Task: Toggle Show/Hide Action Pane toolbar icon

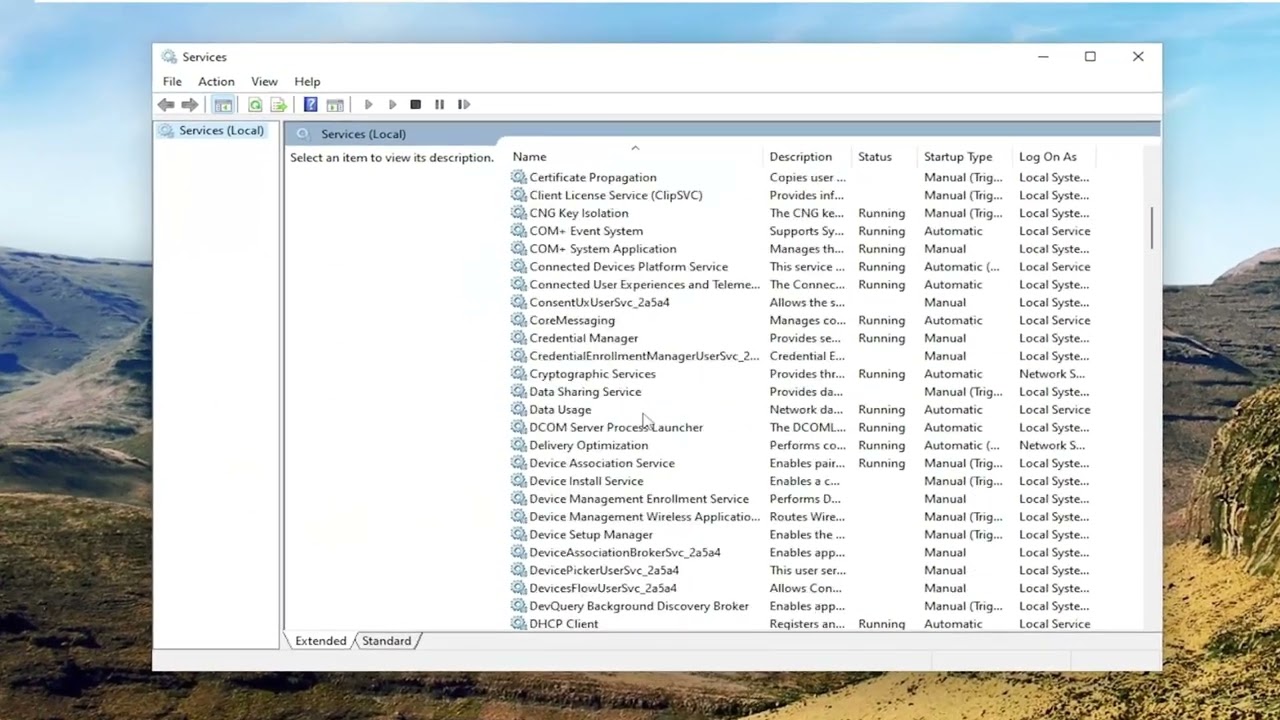Action: tap(335, 105)
